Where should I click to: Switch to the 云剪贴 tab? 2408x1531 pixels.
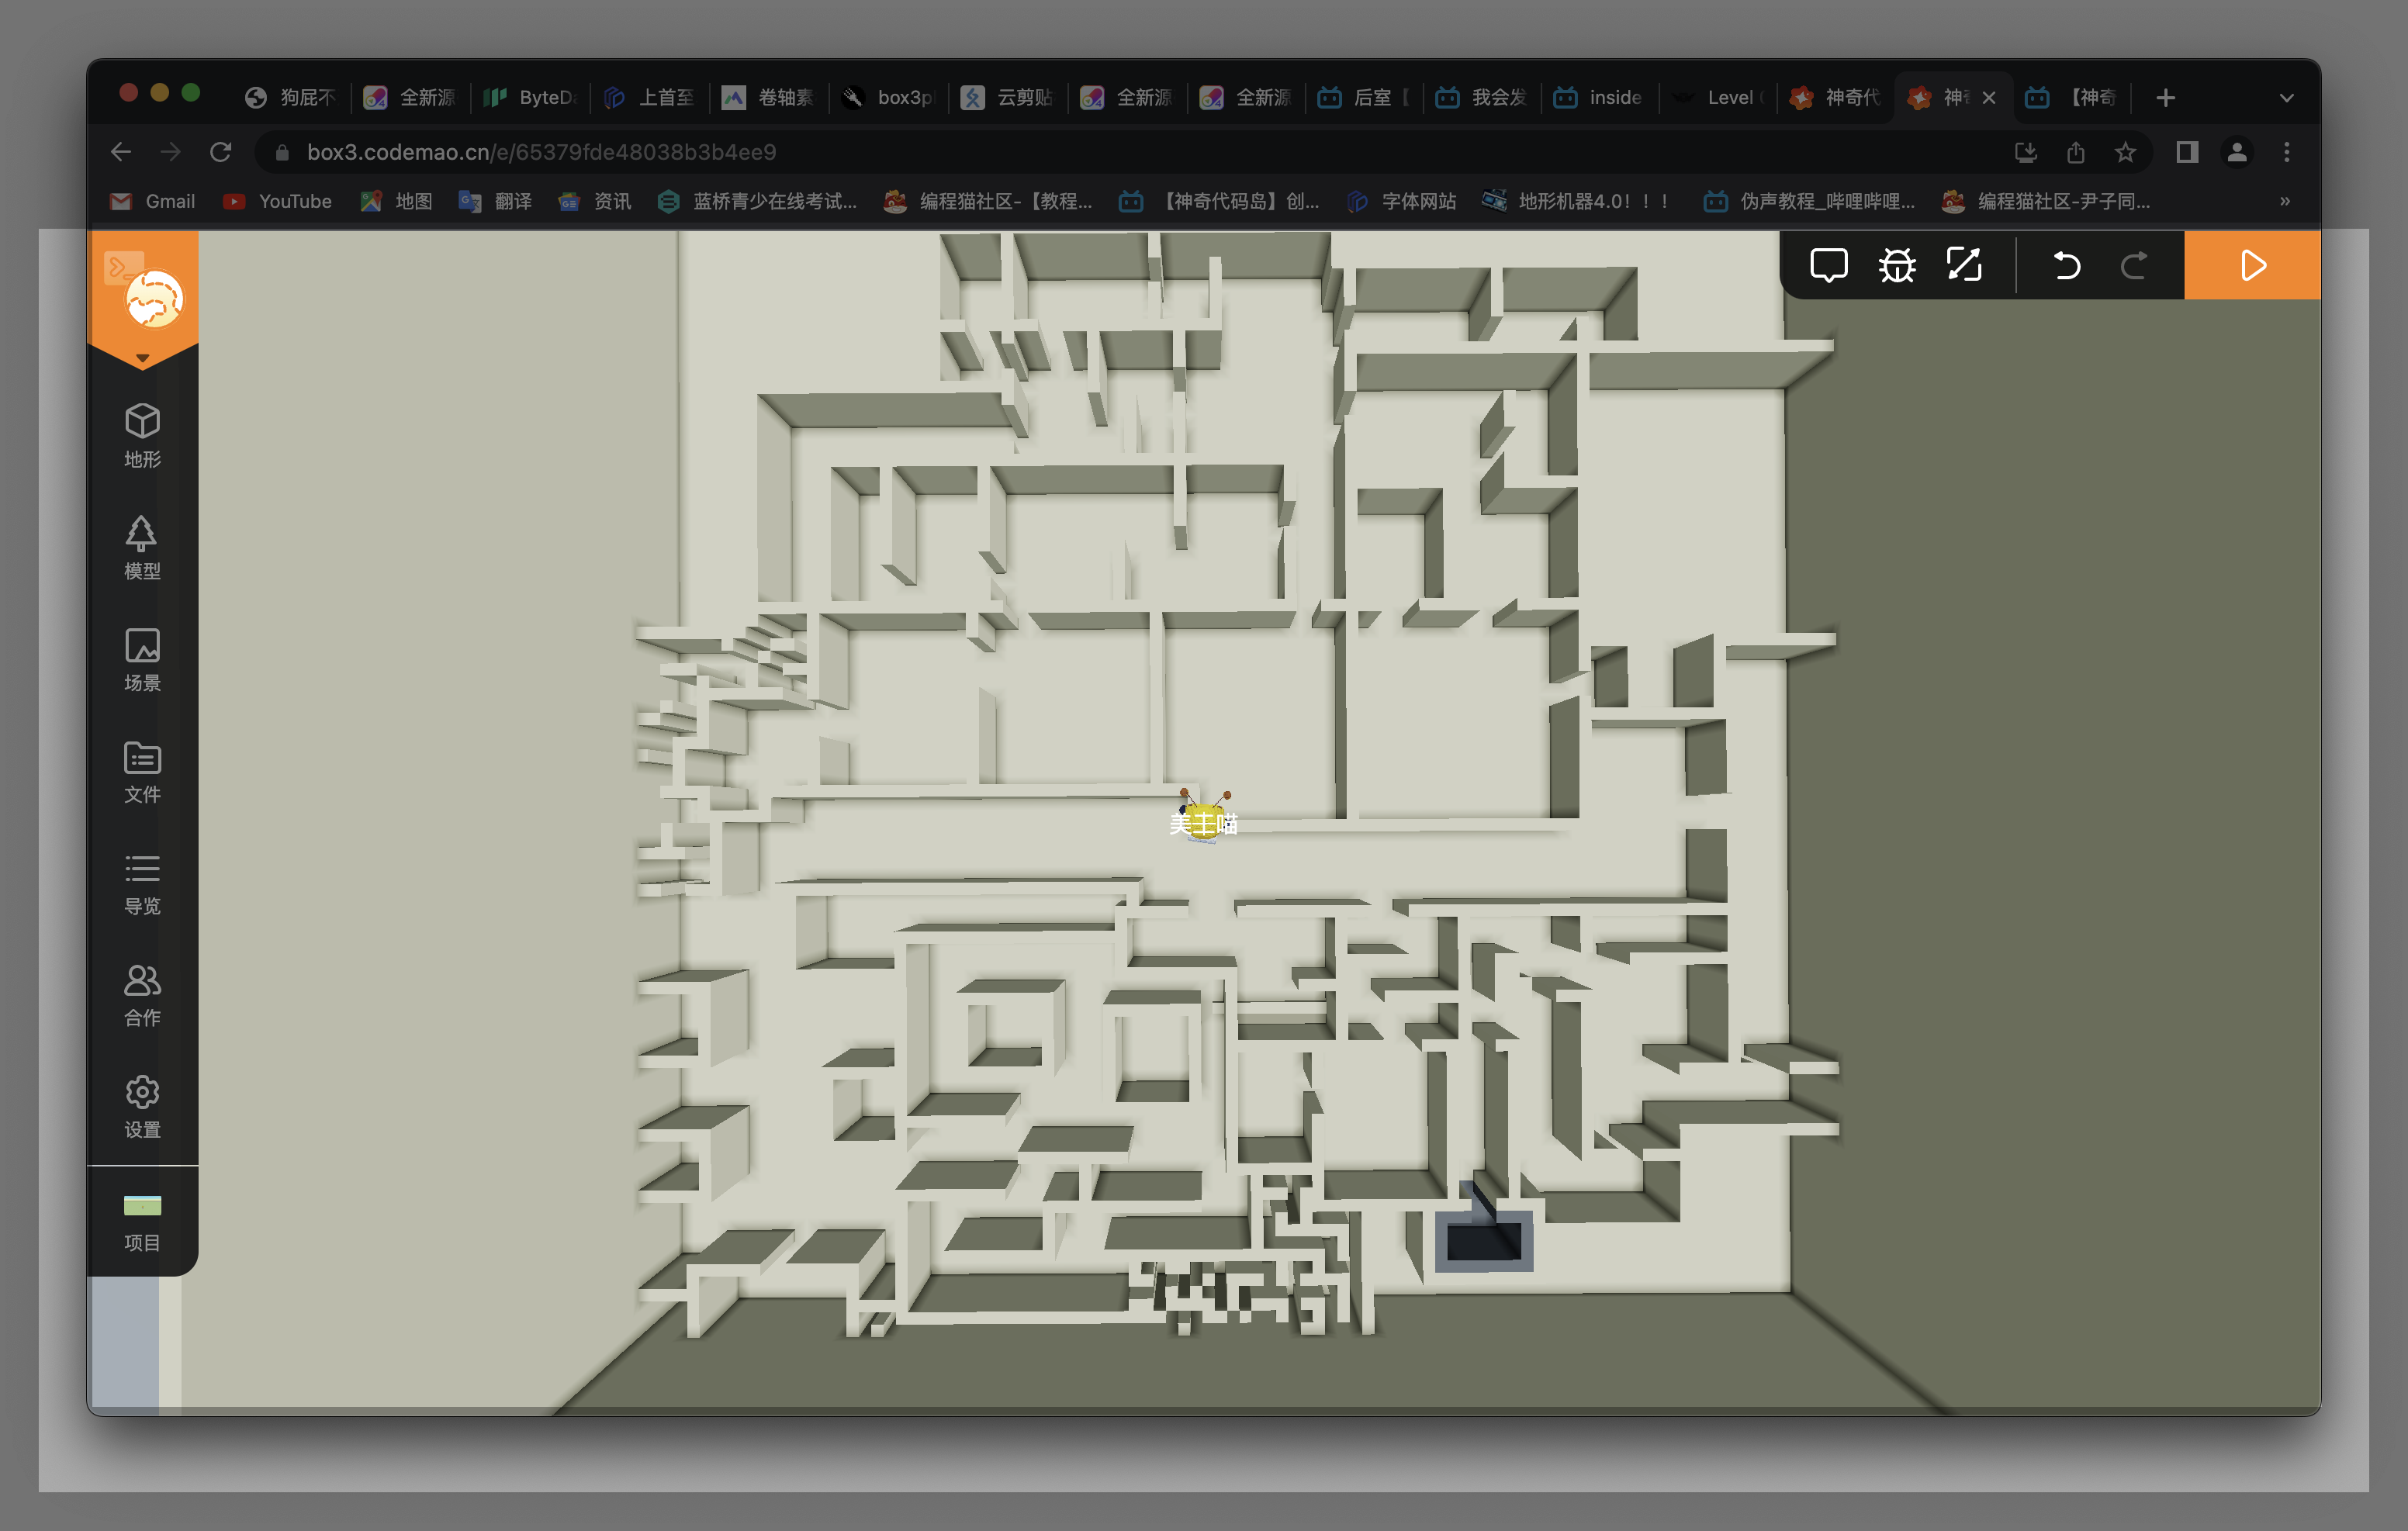[x=1008, y=97]
